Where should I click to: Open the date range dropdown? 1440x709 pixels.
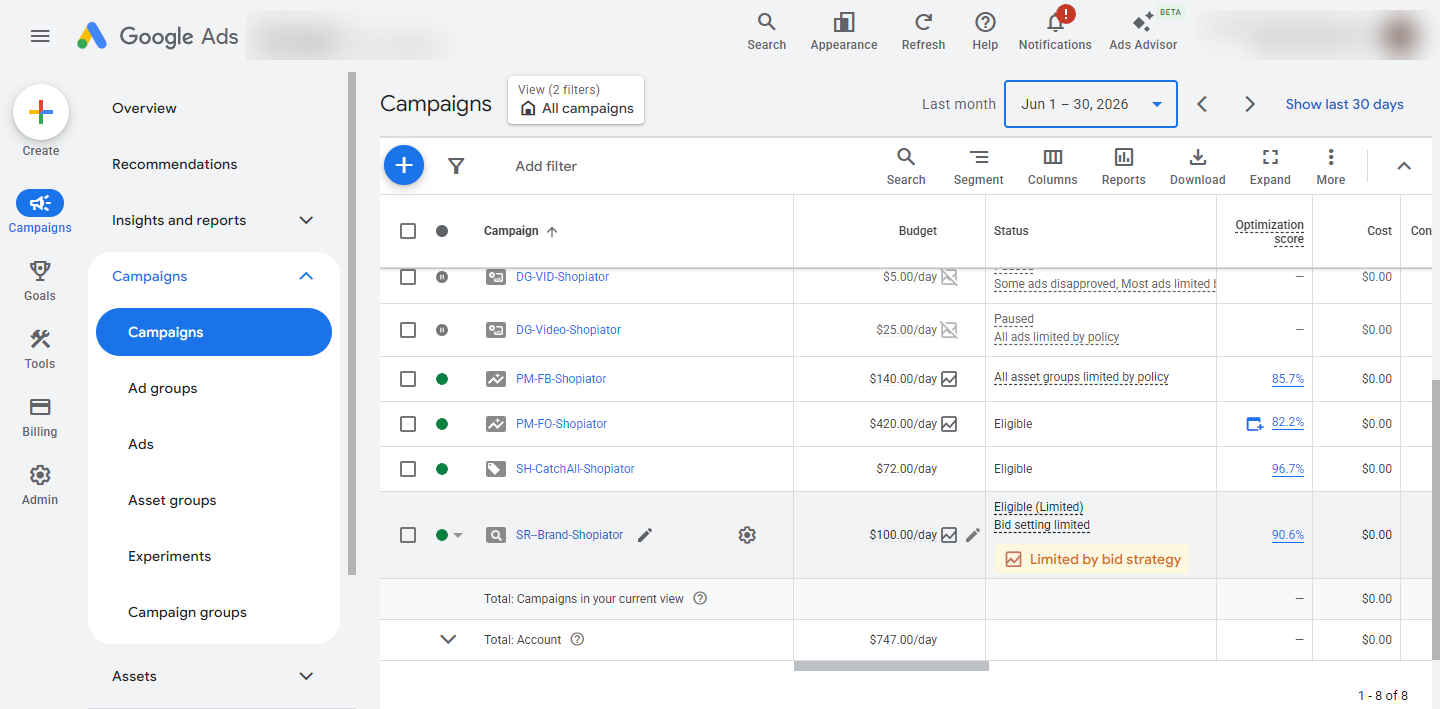tap(1091, 104)
